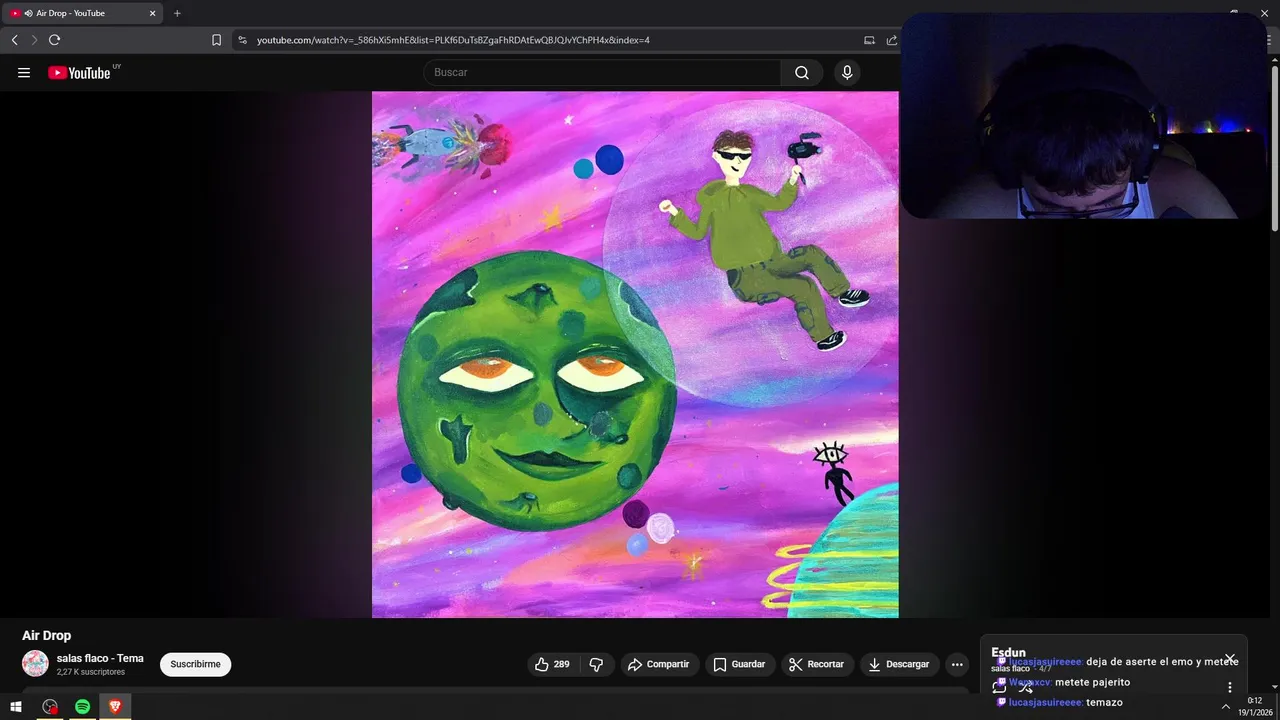
Task: Click chat message 'temazo'
Action: [x=1104, y=702]
